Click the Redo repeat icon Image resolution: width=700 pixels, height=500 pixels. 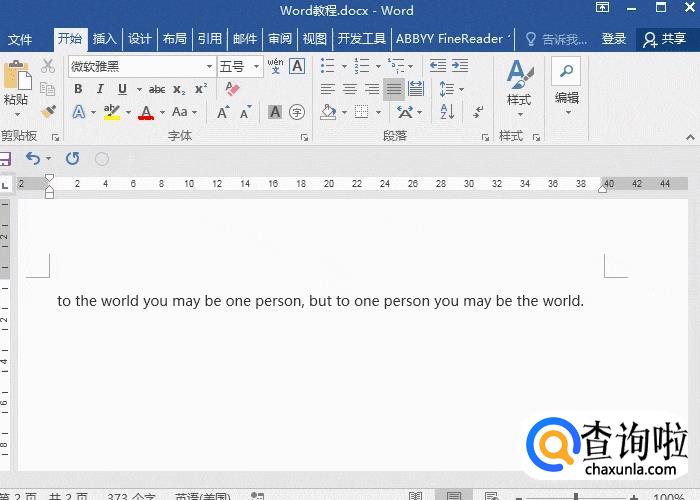coord(72,158)
